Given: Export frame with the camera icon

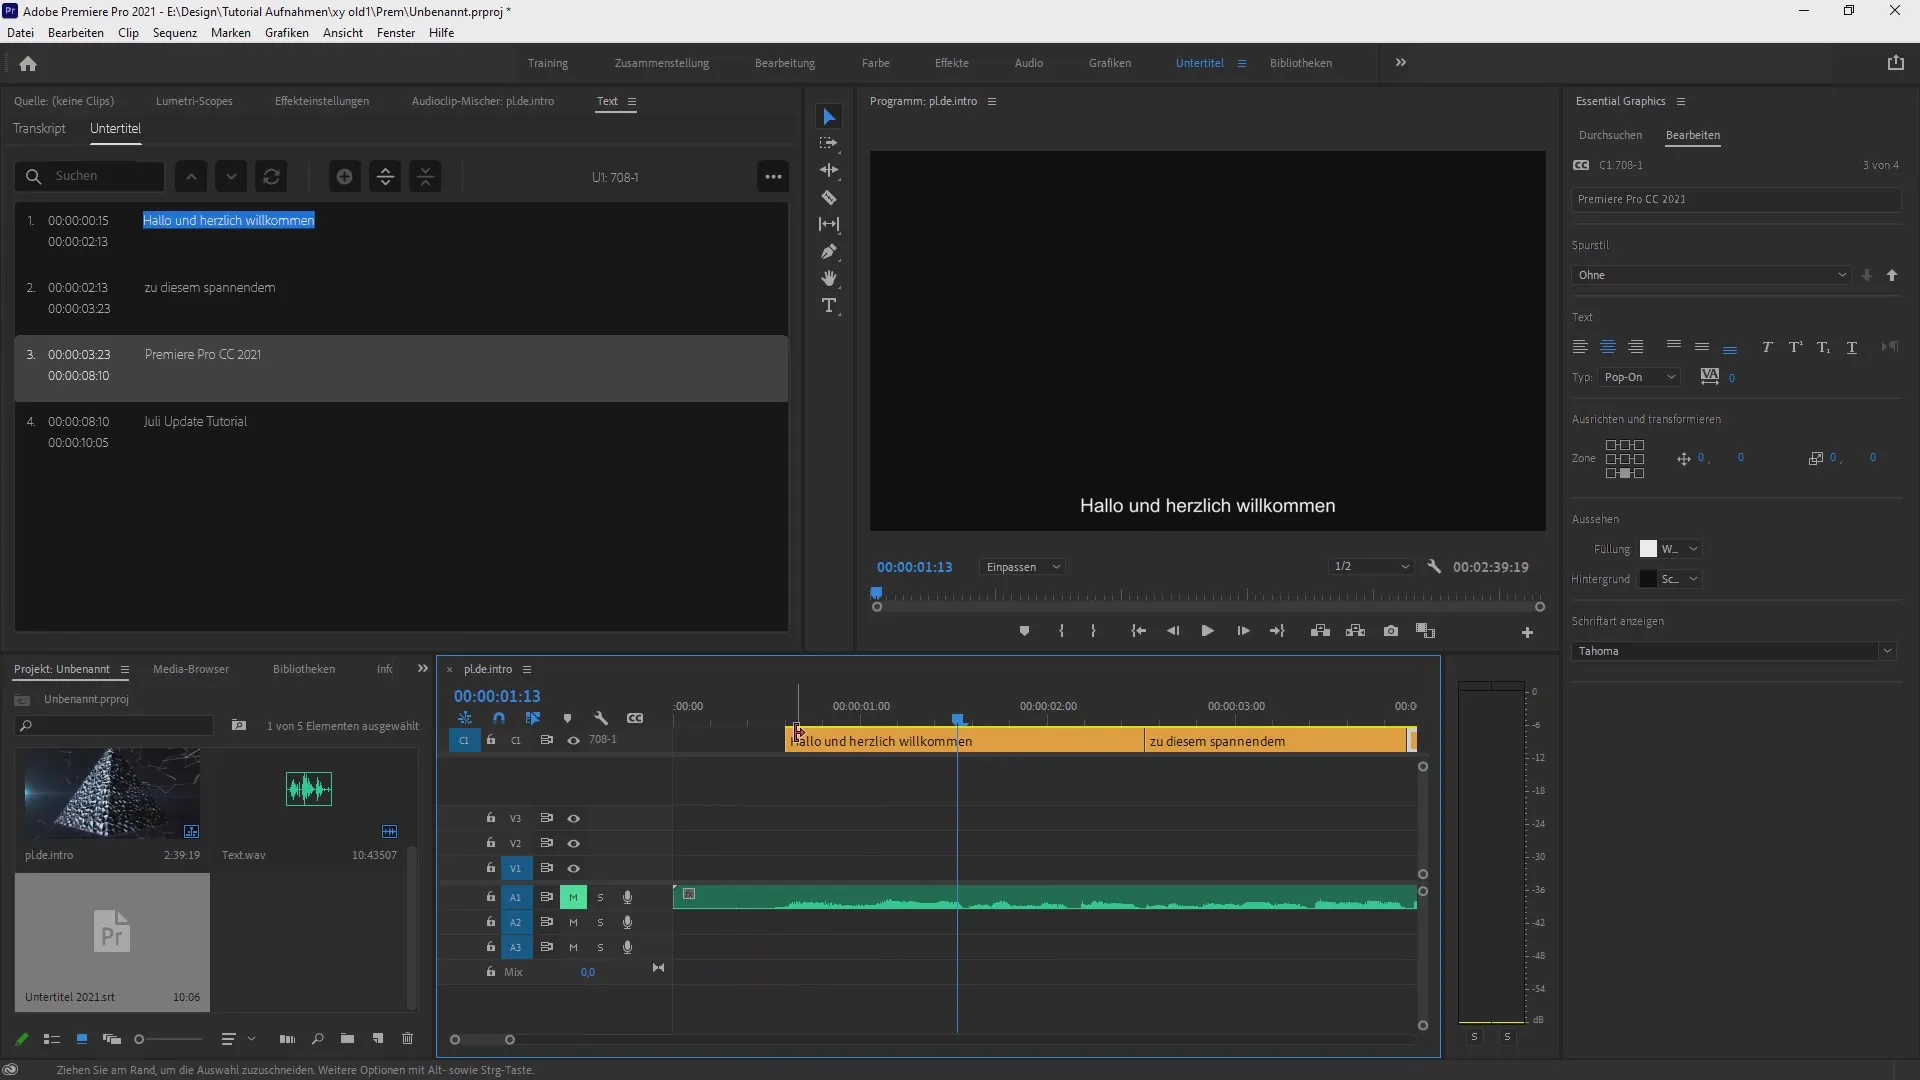Looking at the screenshot, I should 1391,631.
